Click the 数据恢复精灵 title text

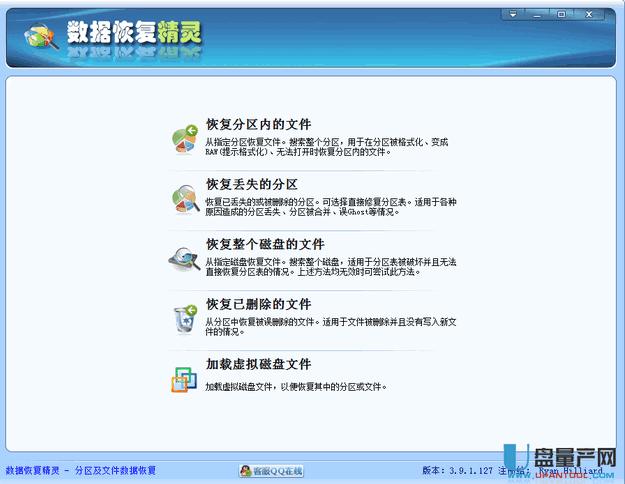[x=134, y=32]
